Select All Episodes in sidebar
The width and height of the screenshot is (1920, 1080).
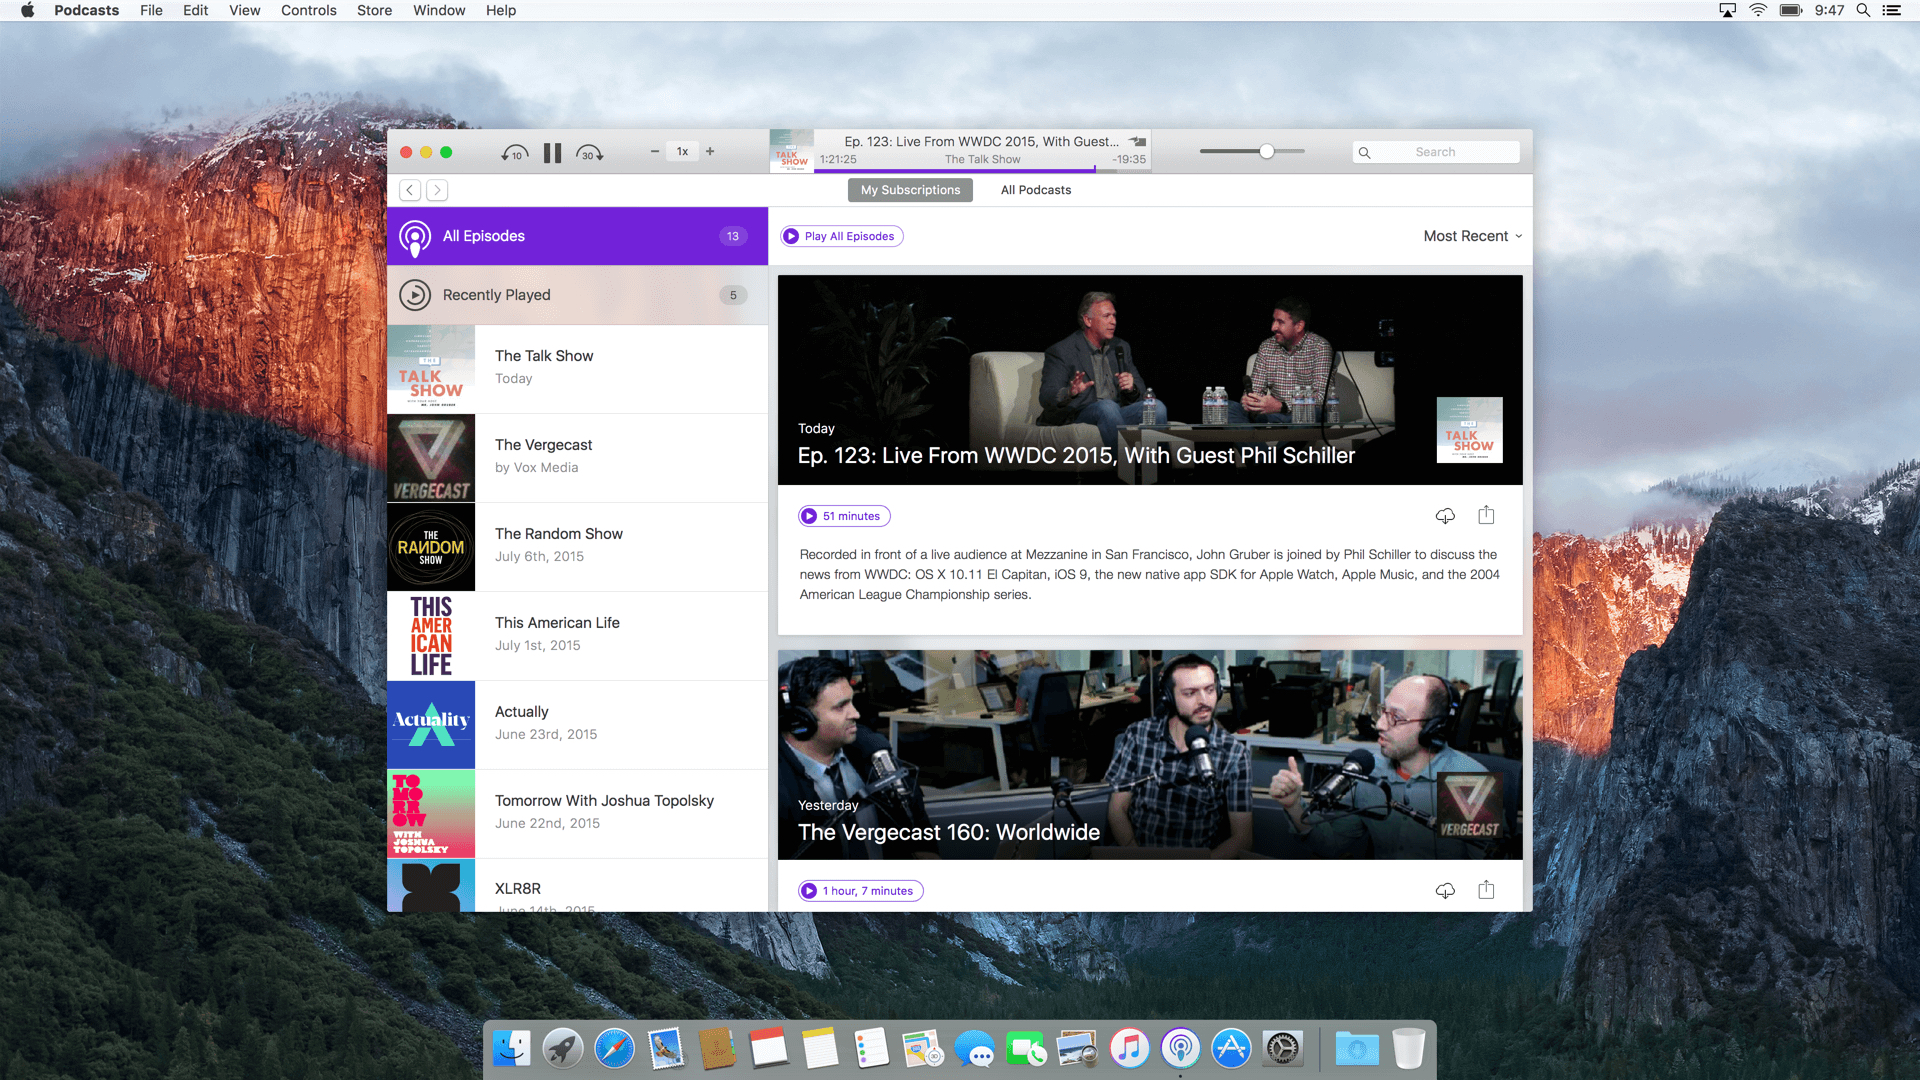(577, 236)
